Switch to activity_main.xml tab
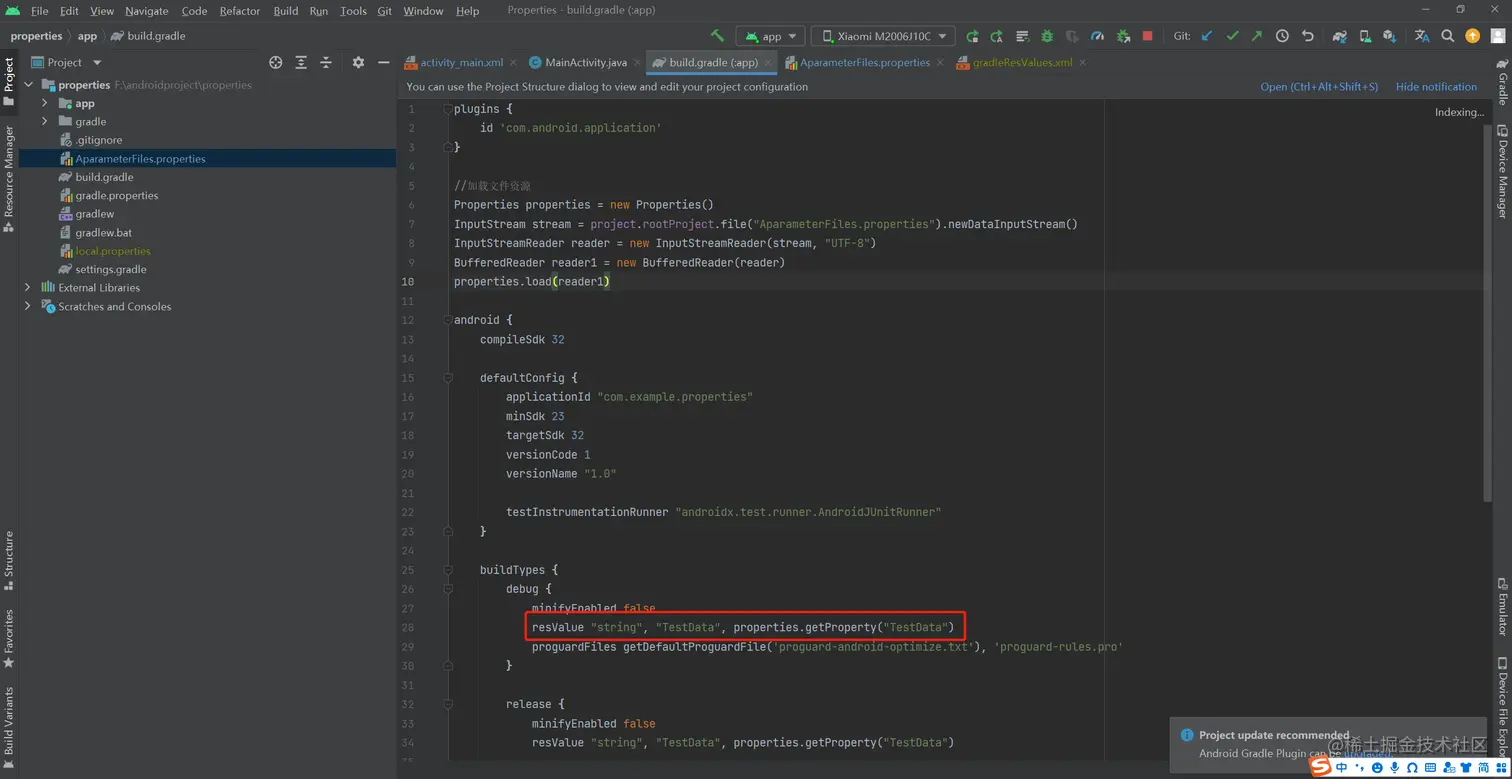This screenshot has height=779, width=1512. 460,62
